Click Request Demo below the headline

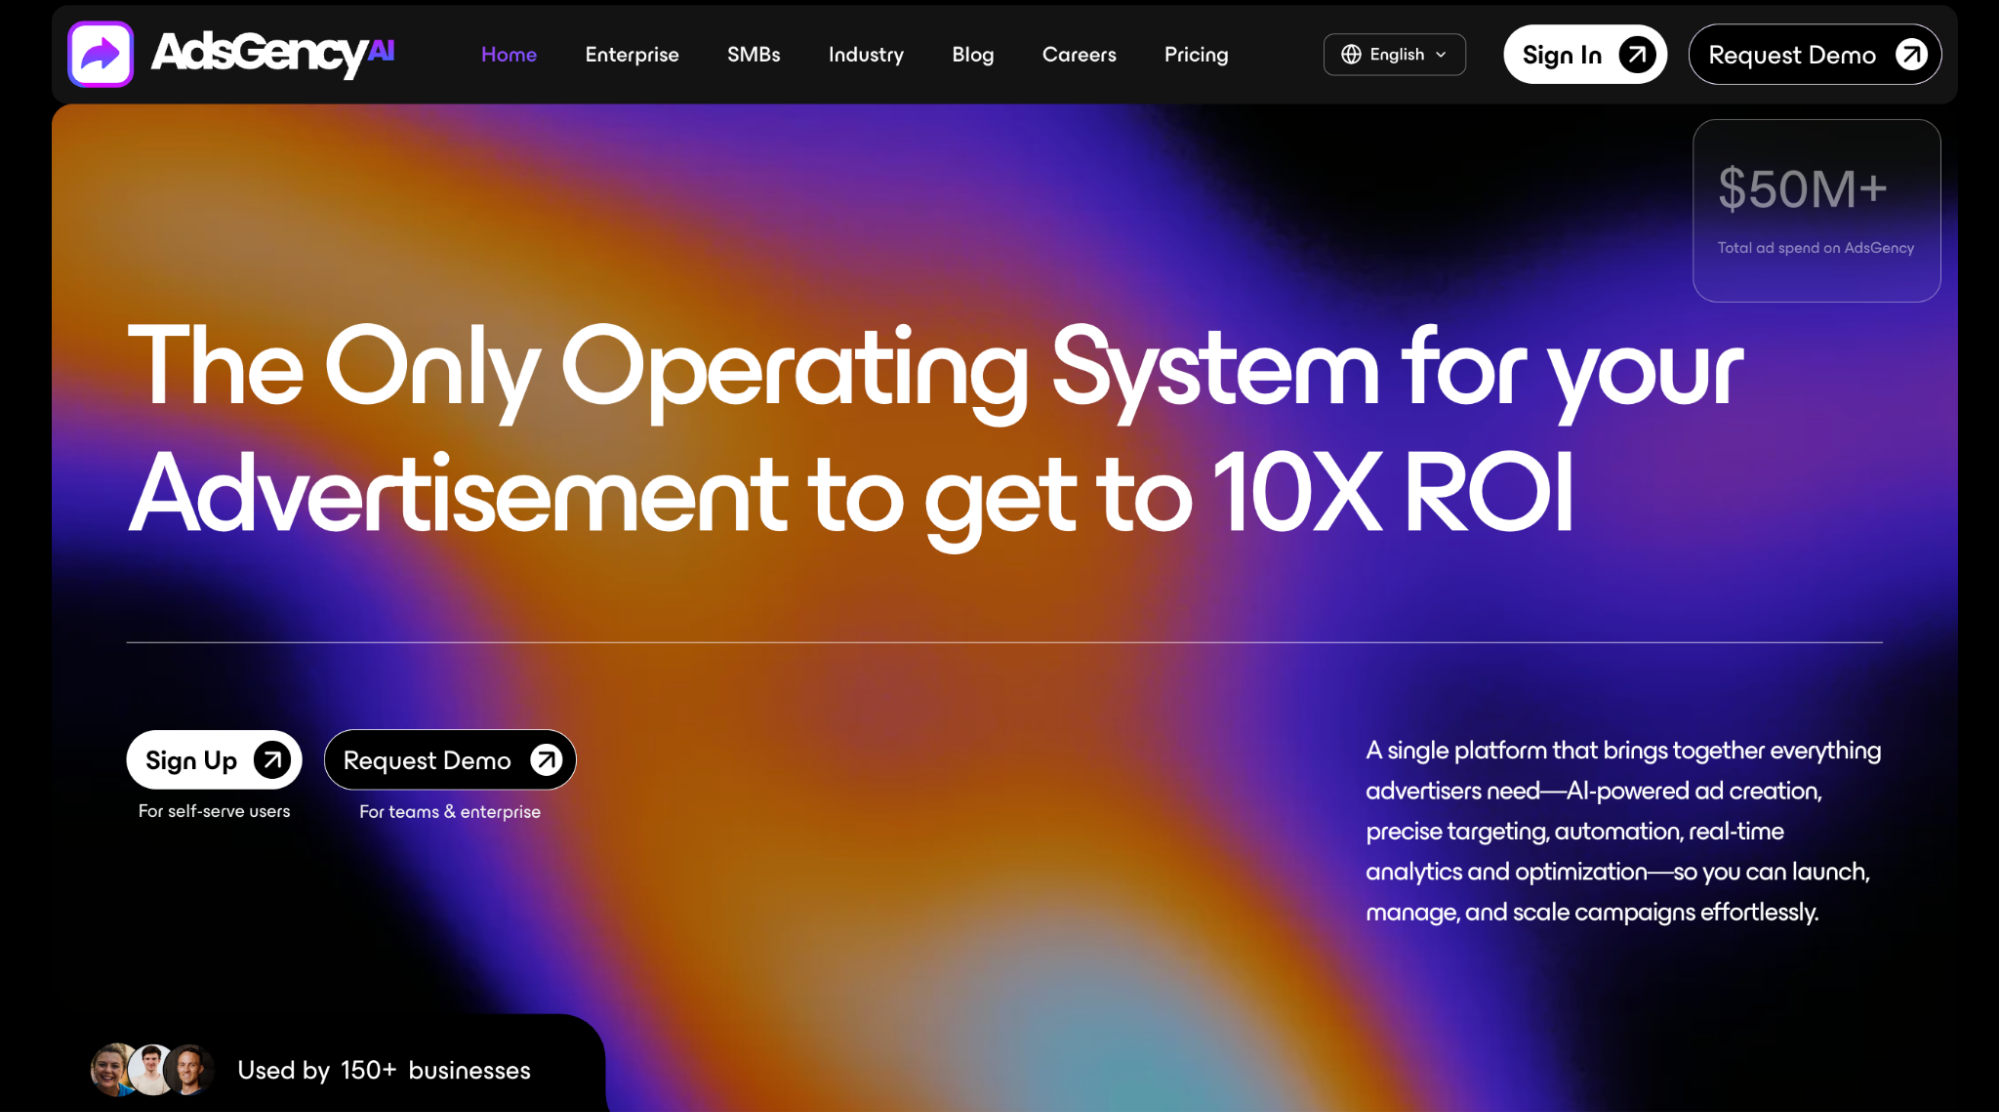click(450, 760)
